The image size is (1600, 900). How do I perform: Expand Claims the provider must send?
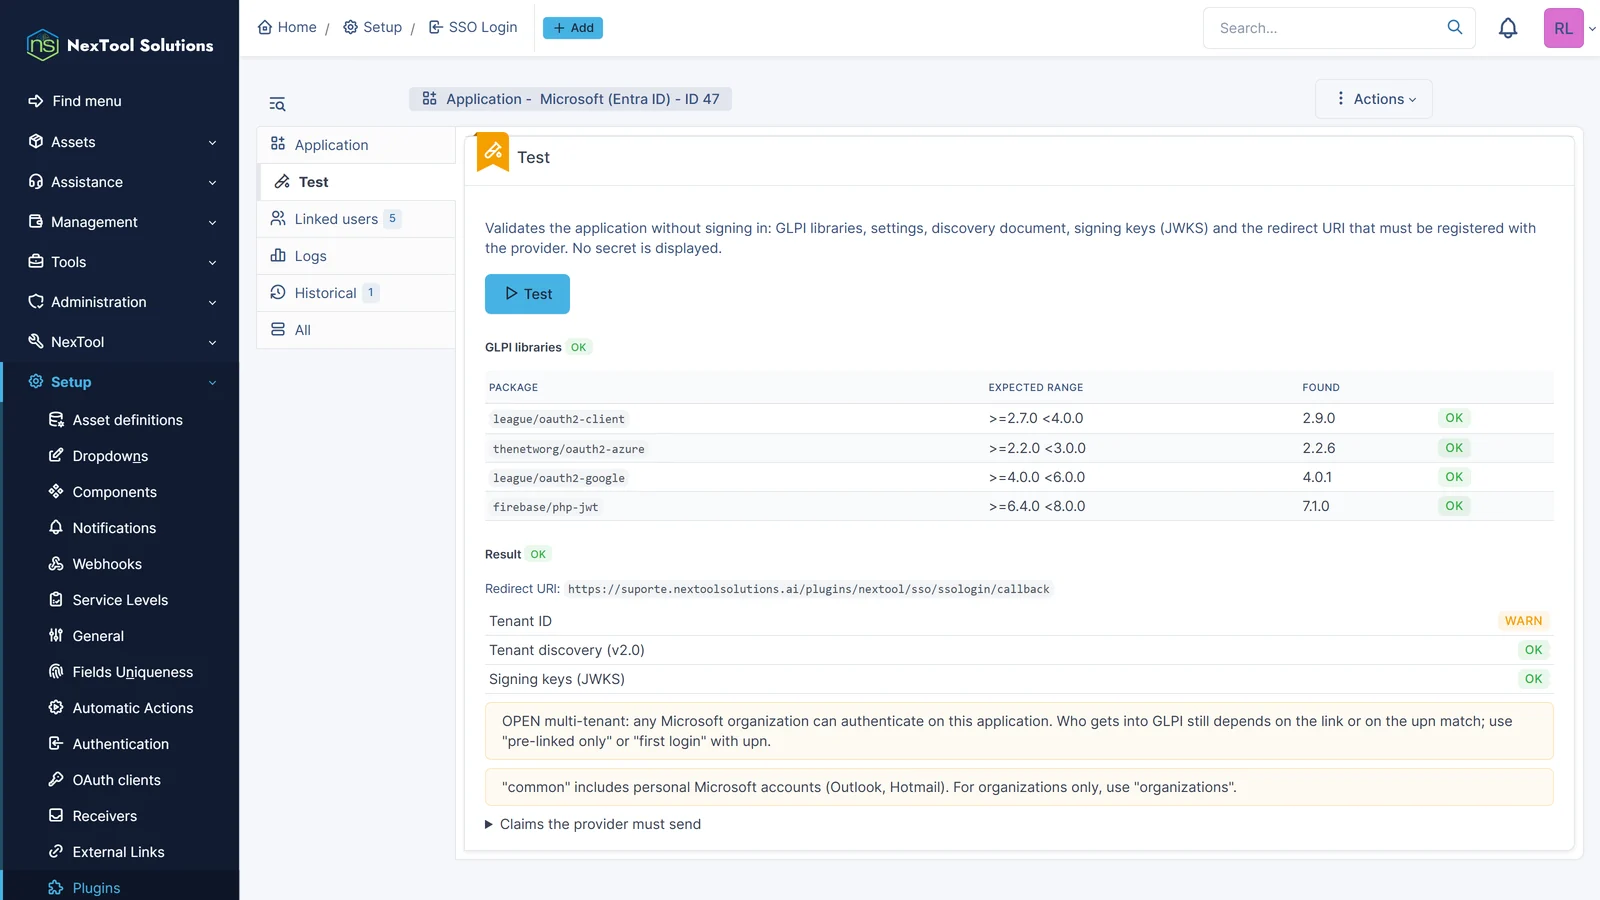[x=593, y=824]
